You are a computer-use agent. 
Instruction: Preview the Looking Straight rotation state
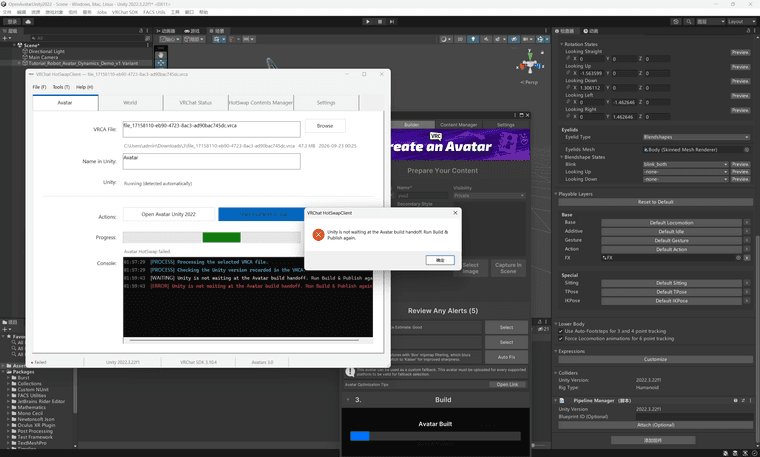[740, 52]
